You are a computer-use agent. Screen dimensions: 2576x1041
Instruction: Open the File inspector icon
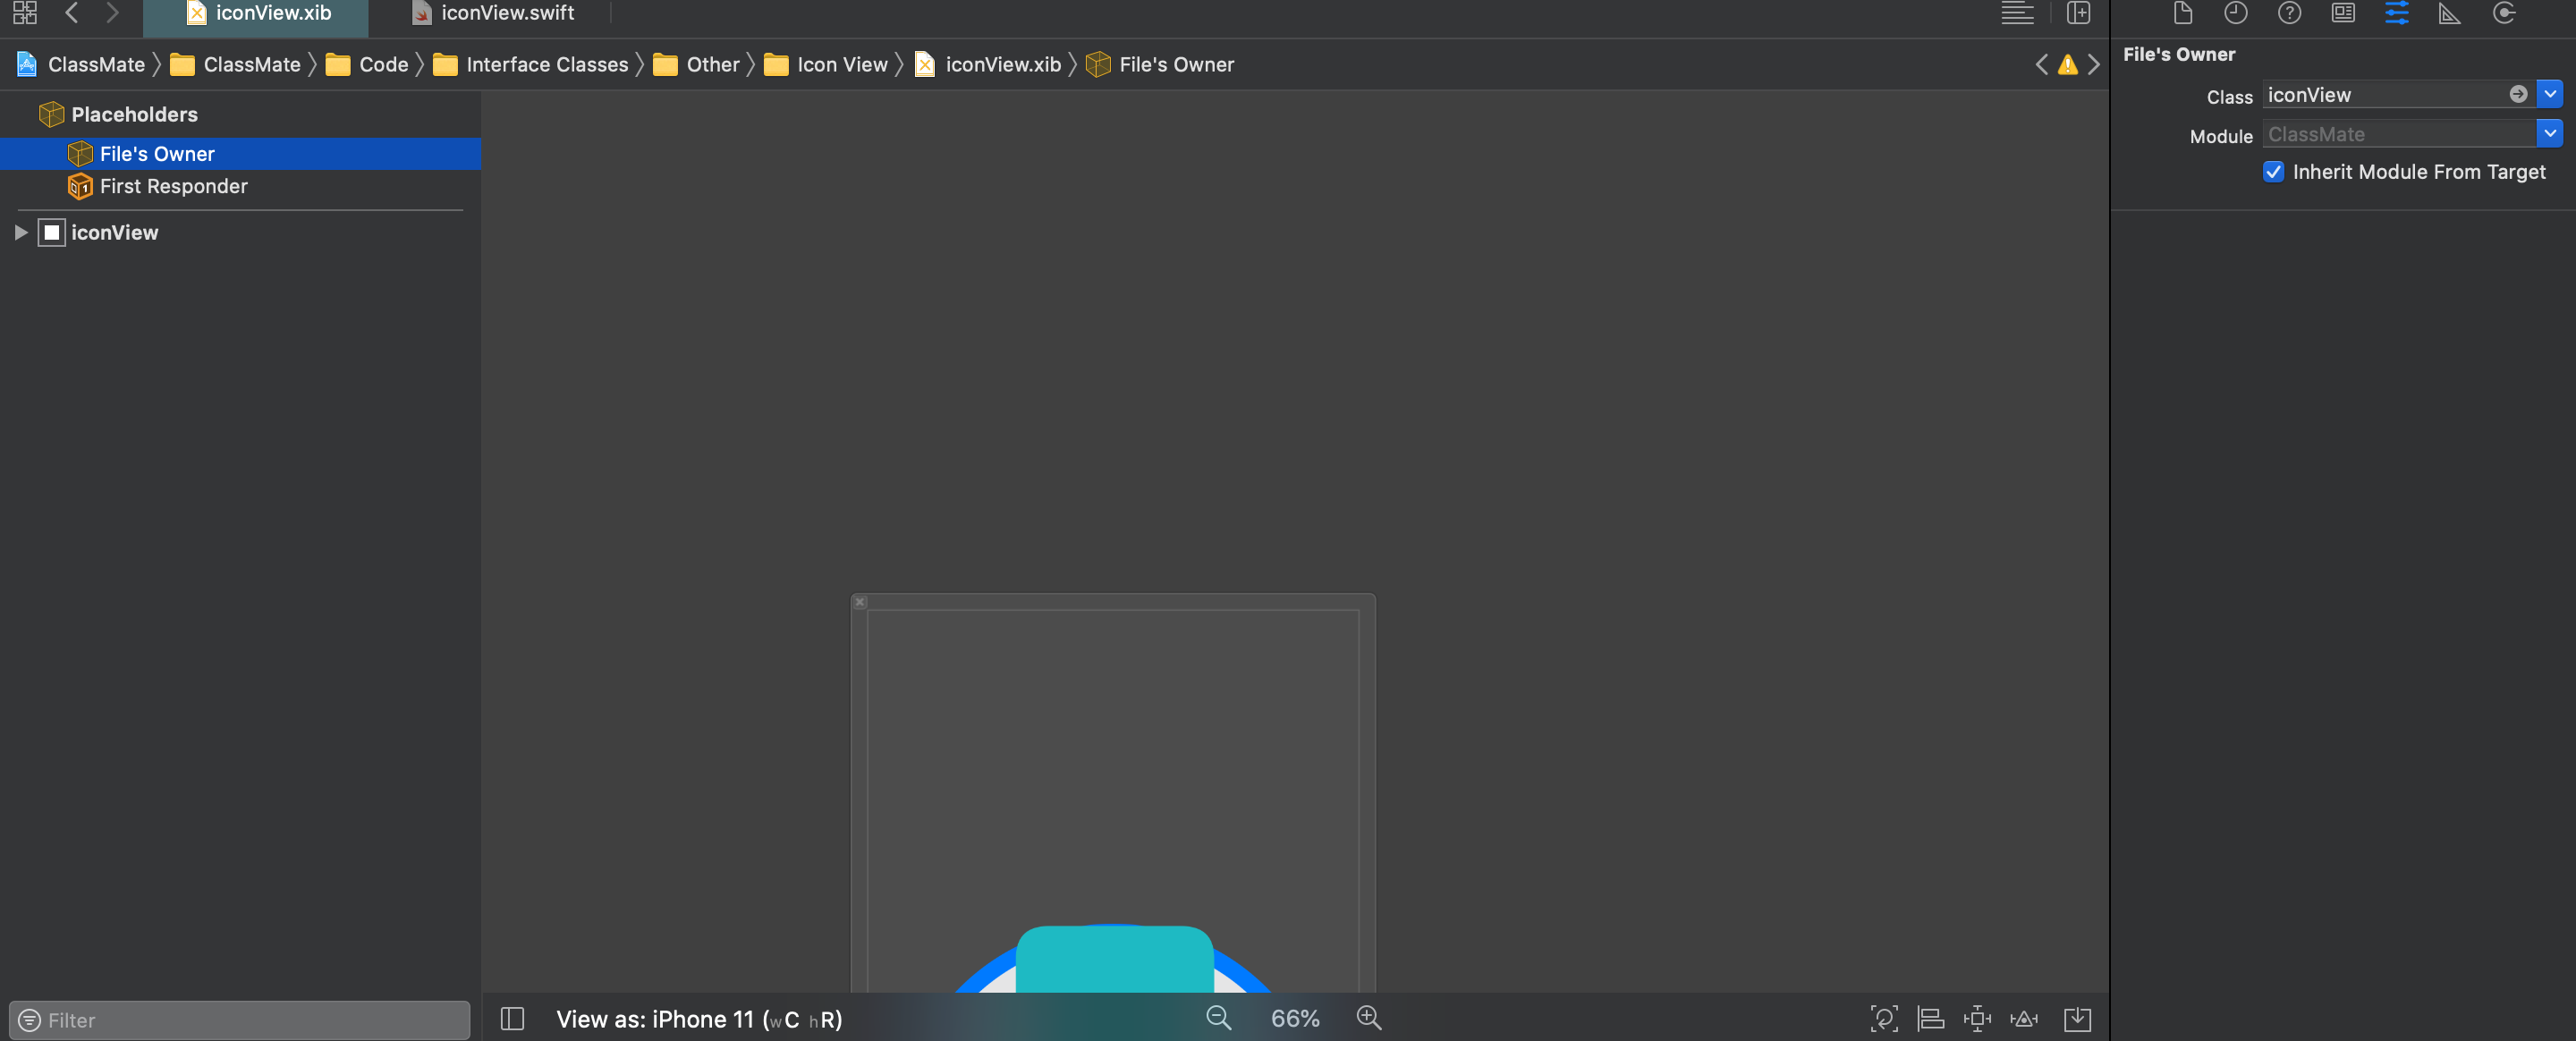(2182, 13)
